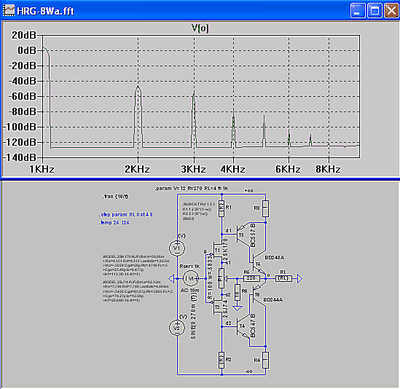The height and width of the screenshot is (389, 400).
Task: Click the .tran simulation directive
Action: [x=116, y=197]
